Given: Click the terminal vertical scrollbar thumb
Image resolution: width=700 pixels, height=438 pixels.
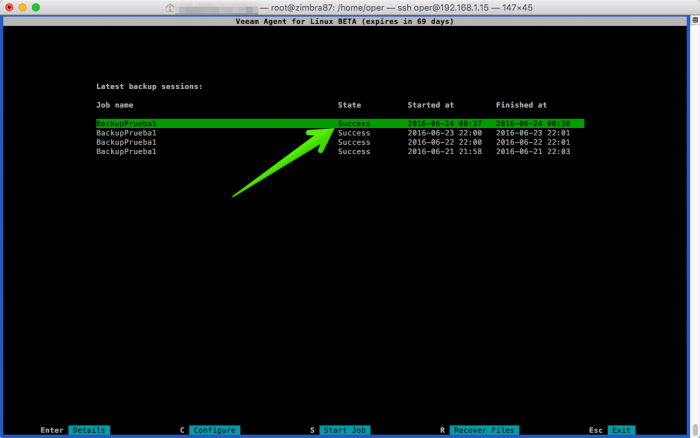Looking at the screenshot, I should pos(695,430).
